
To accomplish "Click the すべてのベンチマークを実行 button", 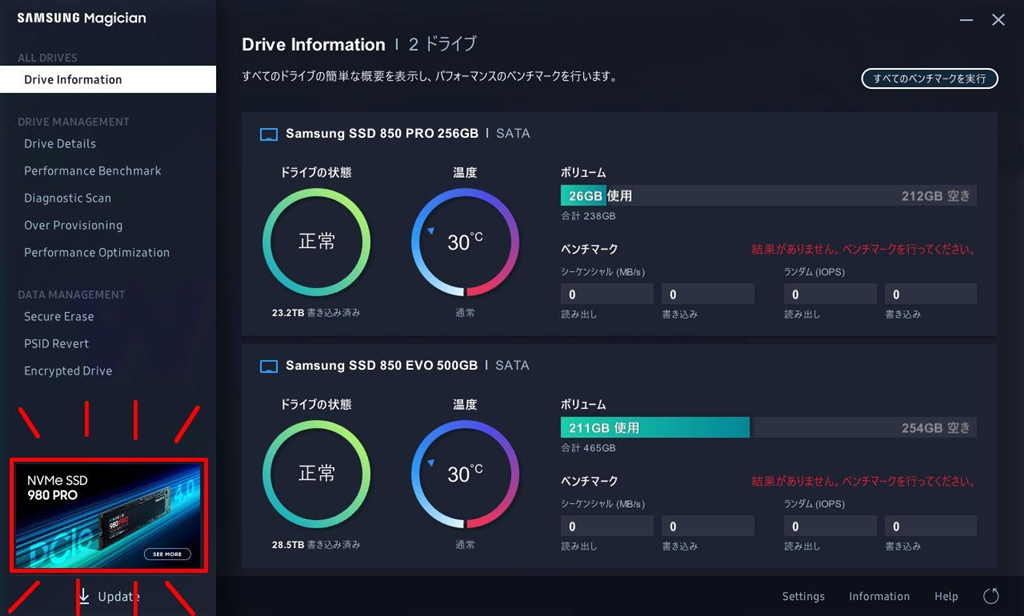I will coord(929,78).
